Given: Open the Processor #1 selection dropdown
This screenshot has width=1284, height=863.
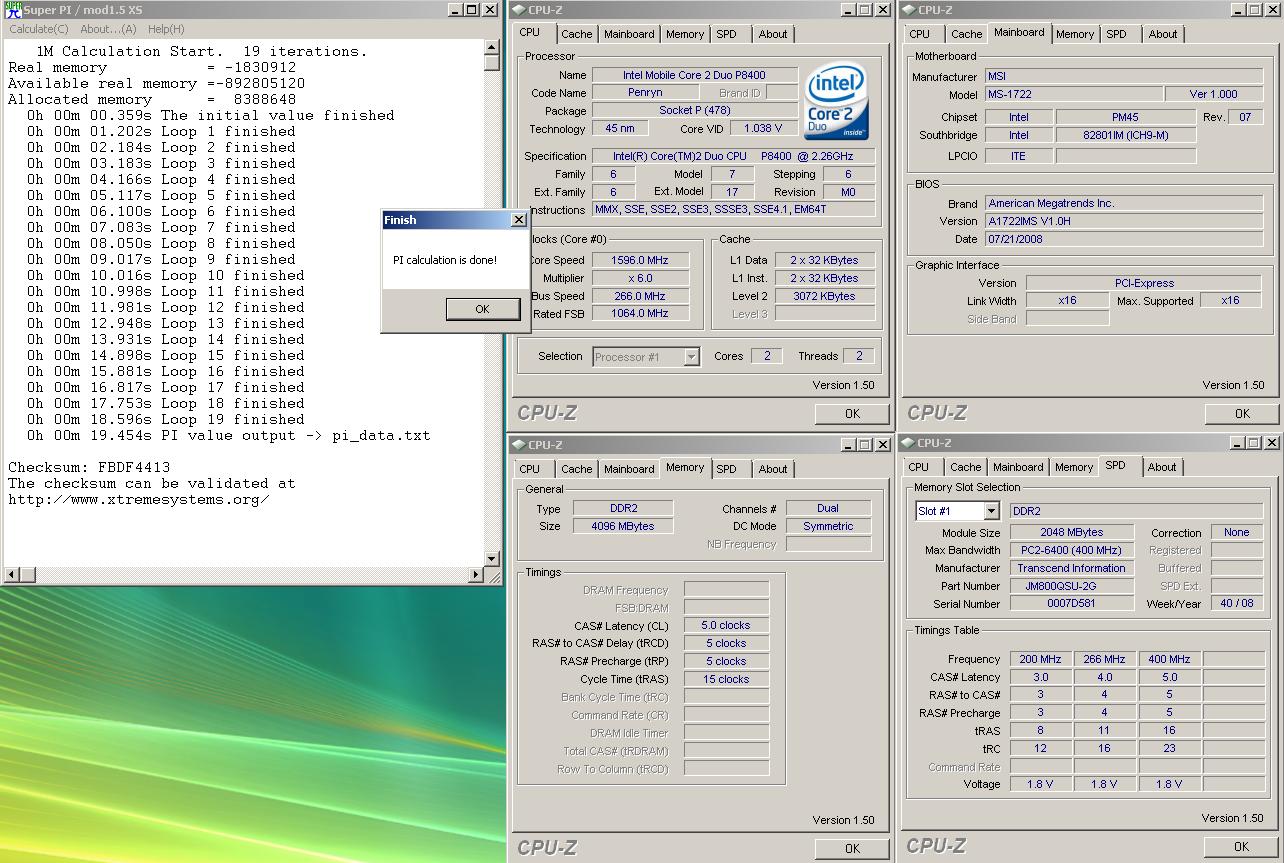Looking at the screenshot, I should 646,357.
